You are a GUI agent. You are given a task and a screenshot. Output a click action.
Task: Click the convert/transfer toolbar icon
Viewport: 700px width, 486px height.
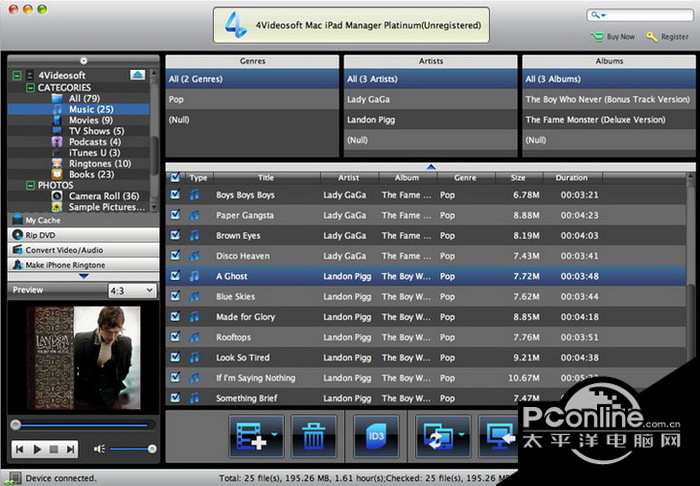(437, 436)
